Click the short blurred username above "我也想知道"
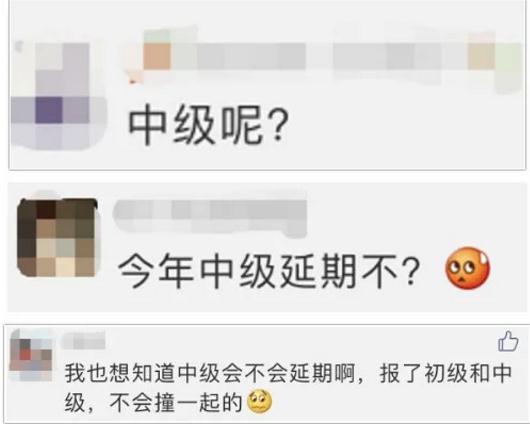This screenshot has height=424, width=530. [x=83, y=341]
